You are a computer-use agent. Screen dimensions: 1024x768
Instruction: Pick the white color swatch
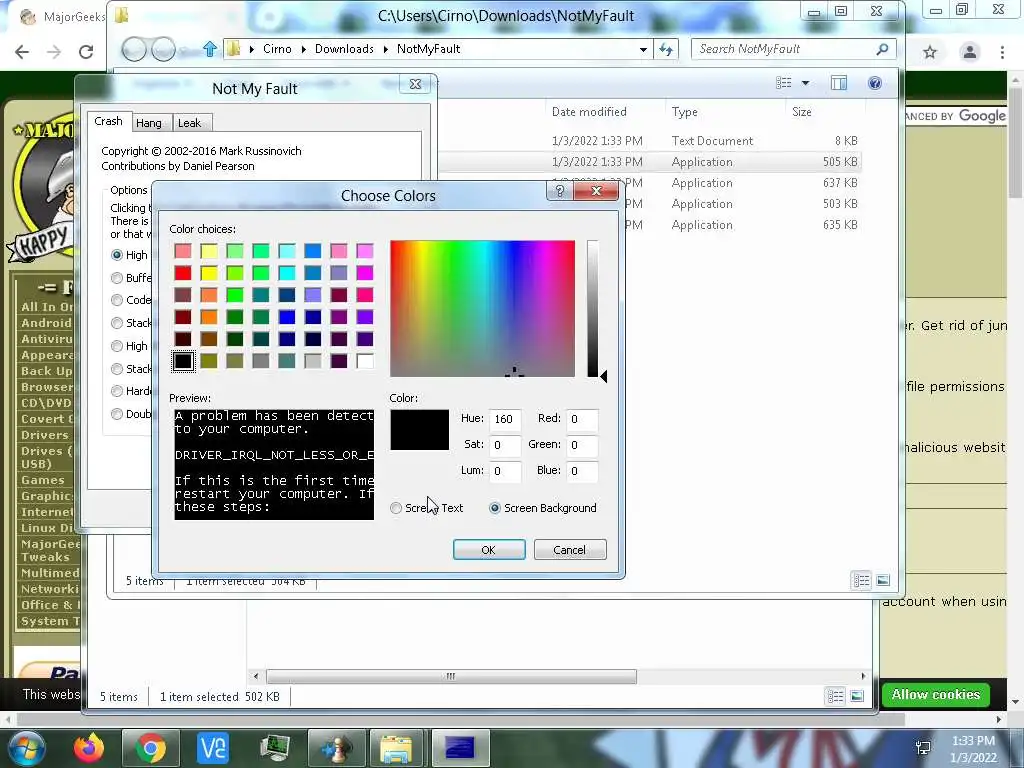[x=365, y=361]
